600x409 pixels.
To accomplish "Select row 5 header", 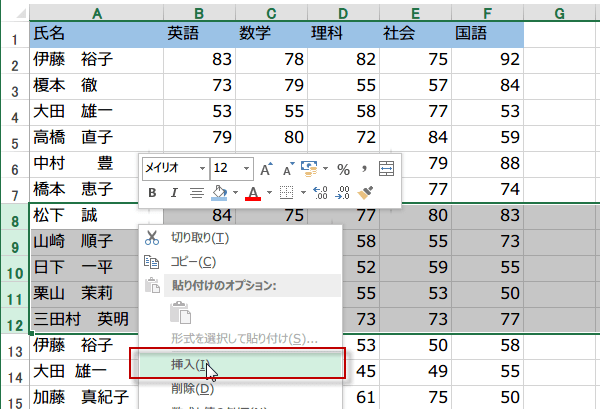I will 15,139.
